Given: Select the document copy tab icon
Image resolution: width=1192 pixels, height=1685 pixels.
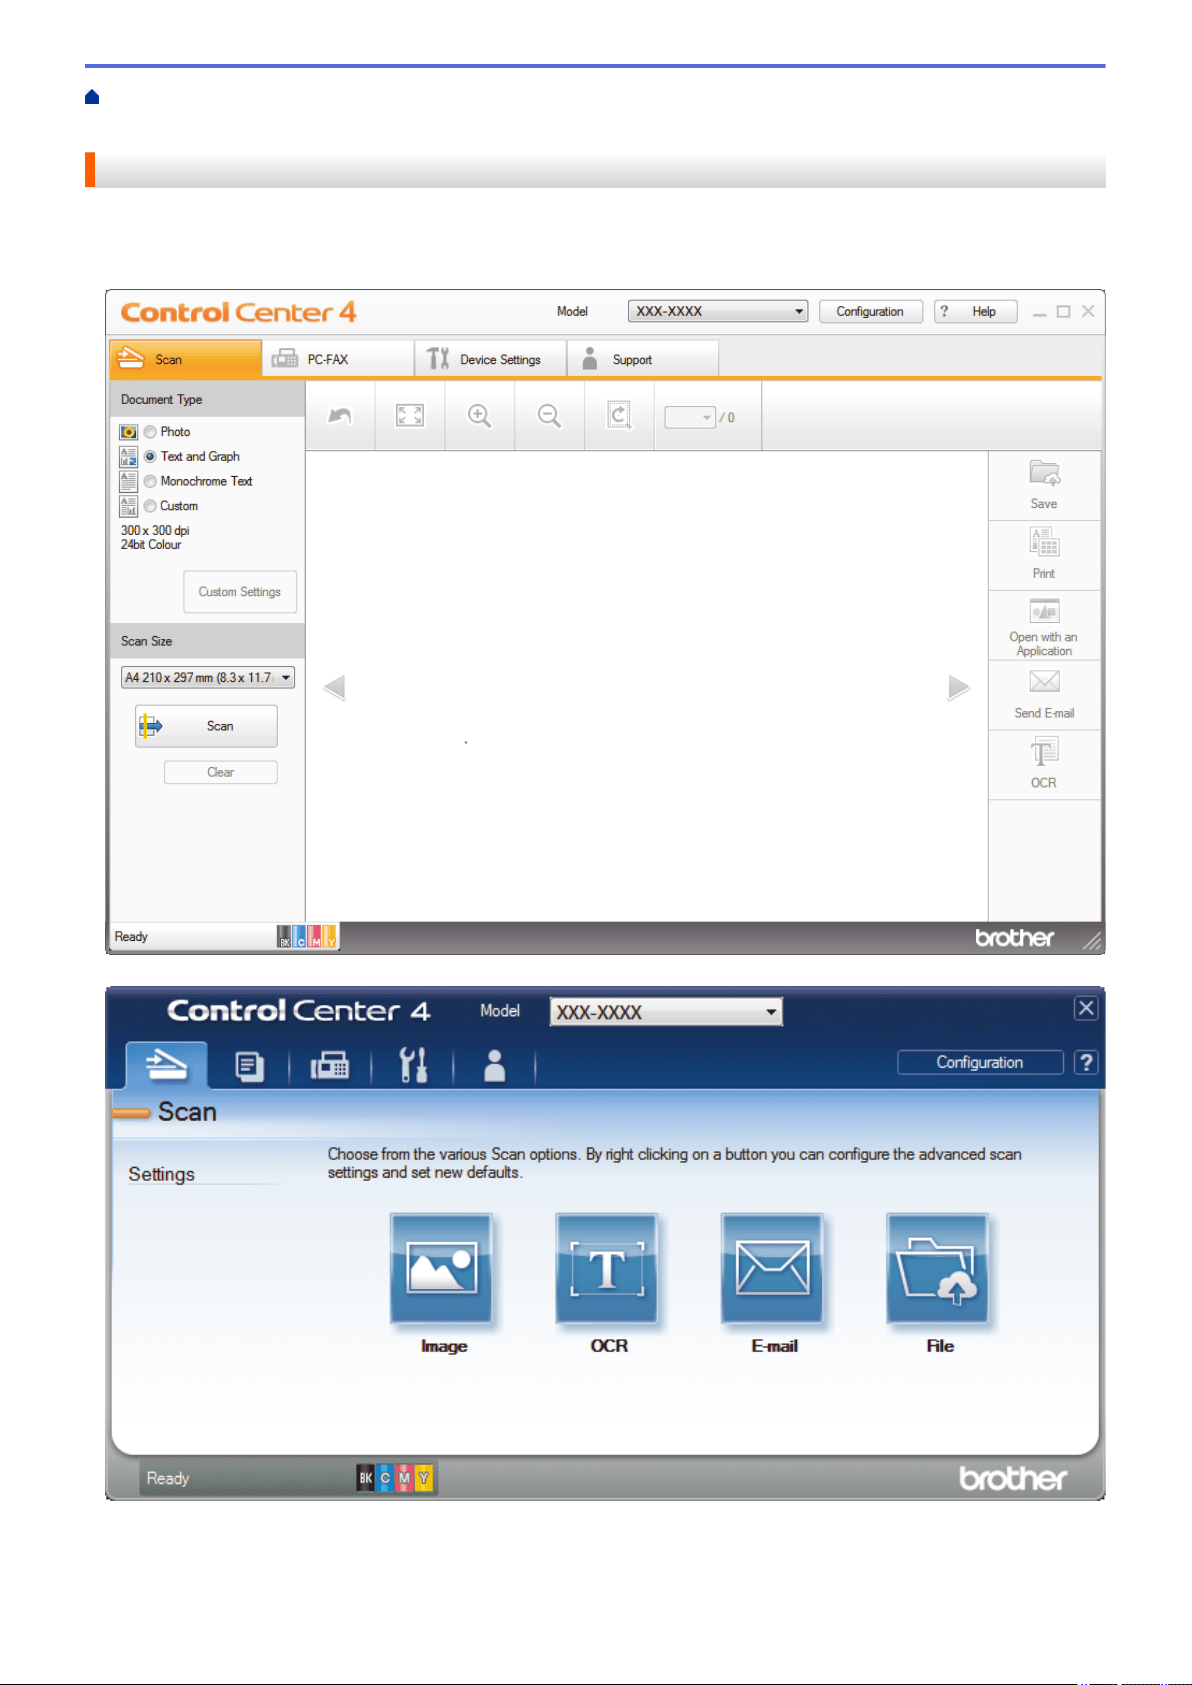Looking at the screenshot, I should pos(250,1067).
